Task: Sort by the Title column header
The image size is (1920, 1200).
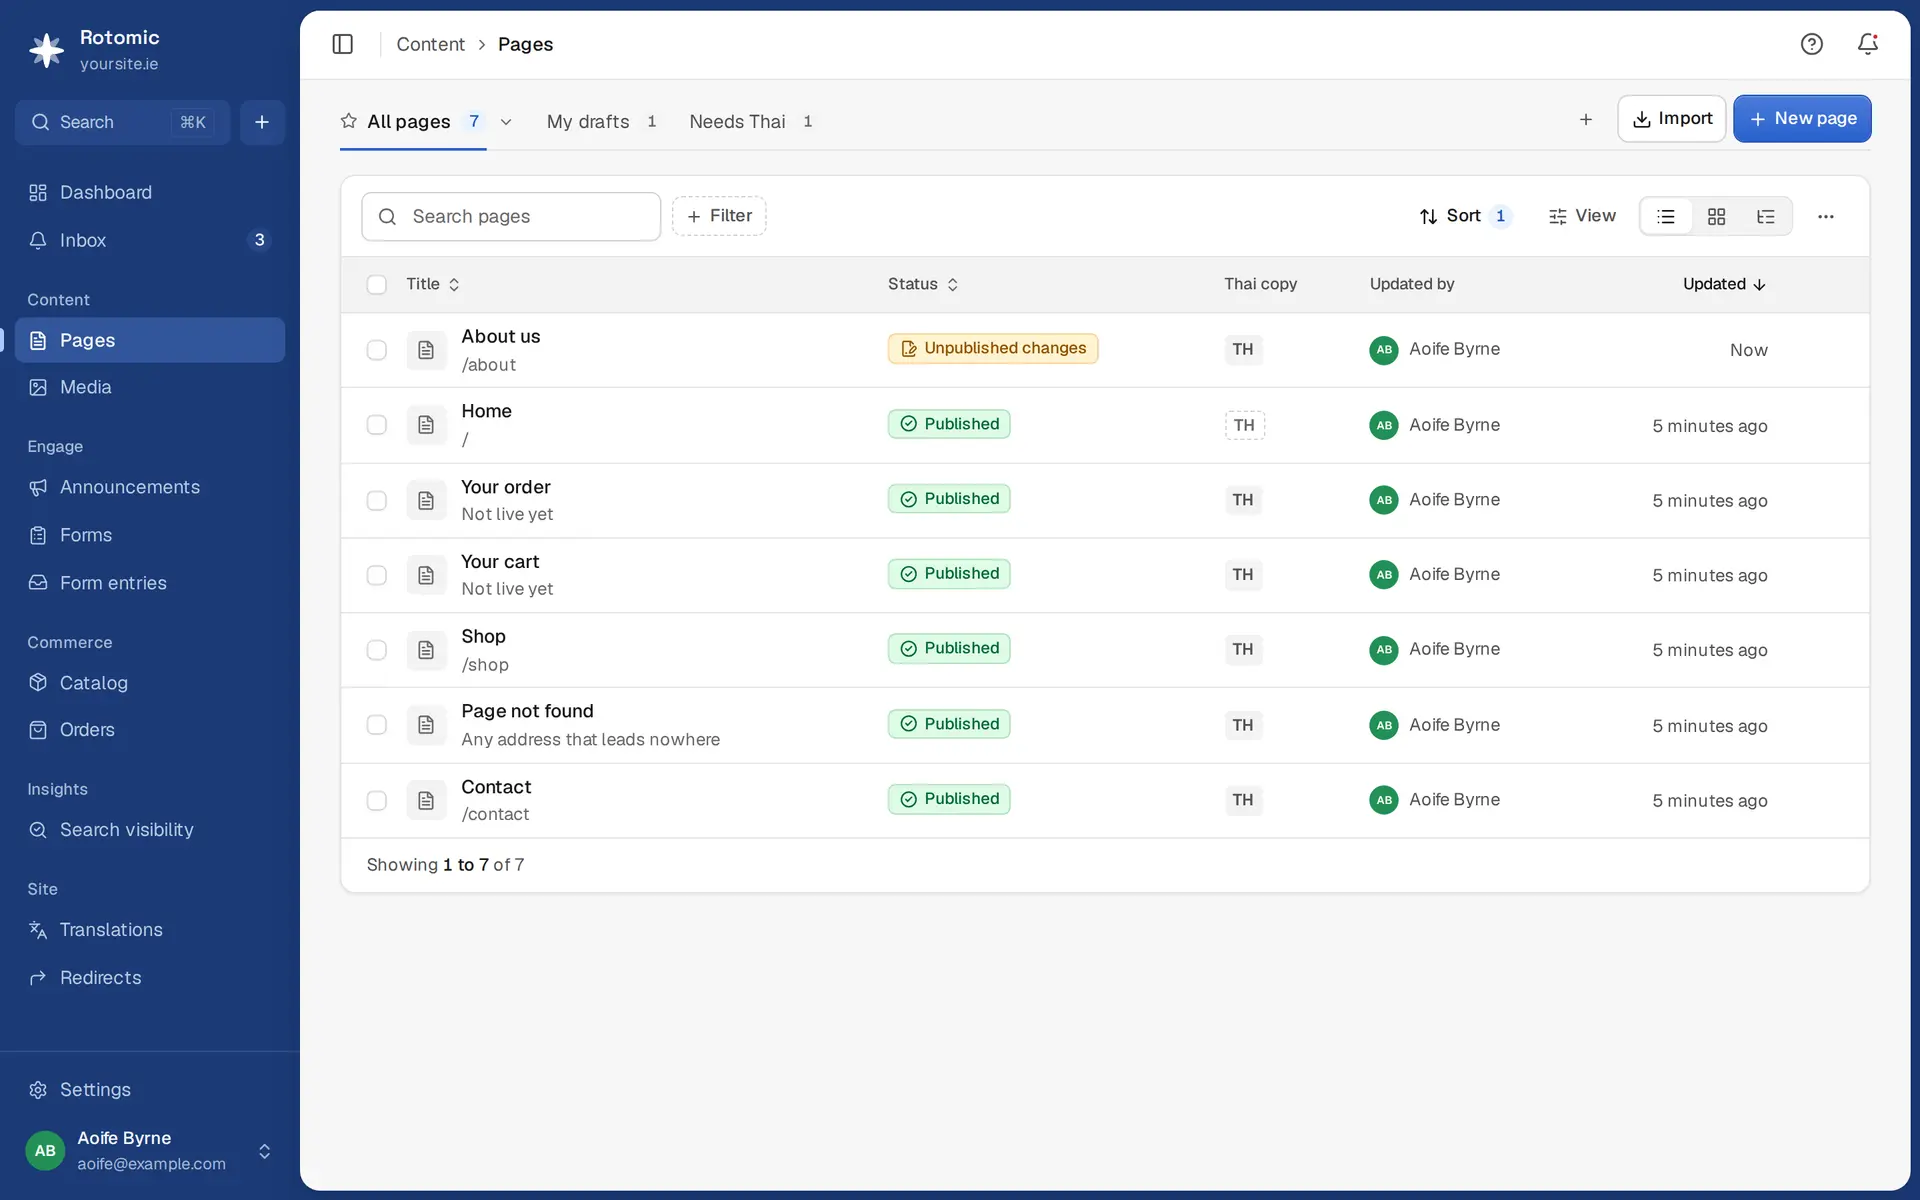Action: click(432, 285)
